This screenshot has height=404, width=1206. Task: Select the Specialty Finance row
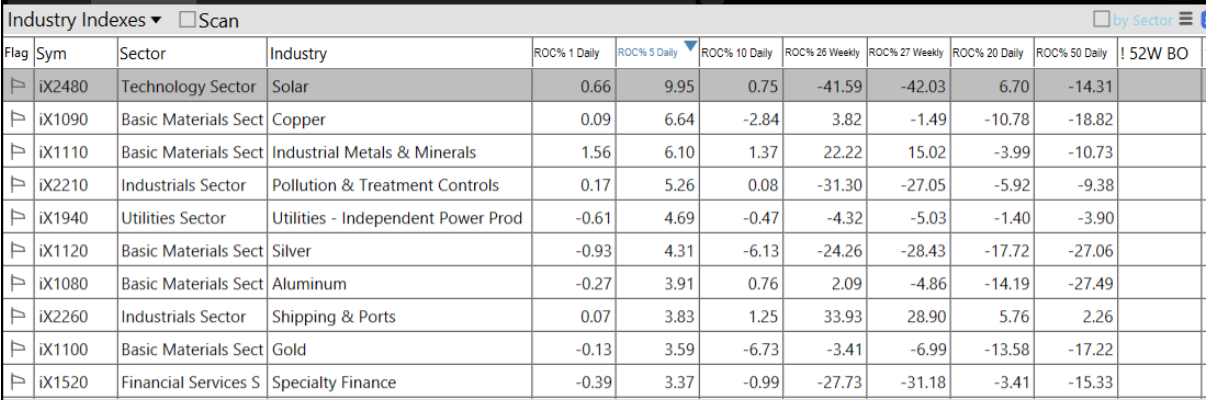(334, 383)
